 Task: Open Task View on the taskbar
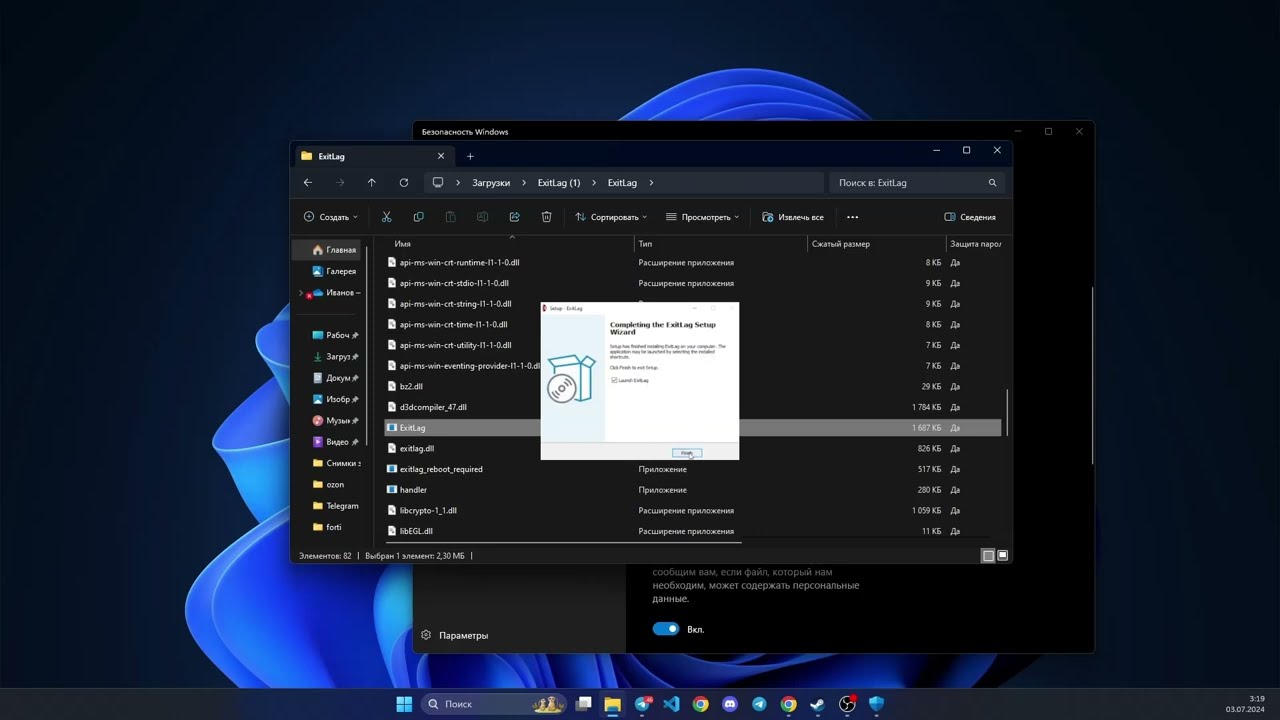(x=584, y=704)
